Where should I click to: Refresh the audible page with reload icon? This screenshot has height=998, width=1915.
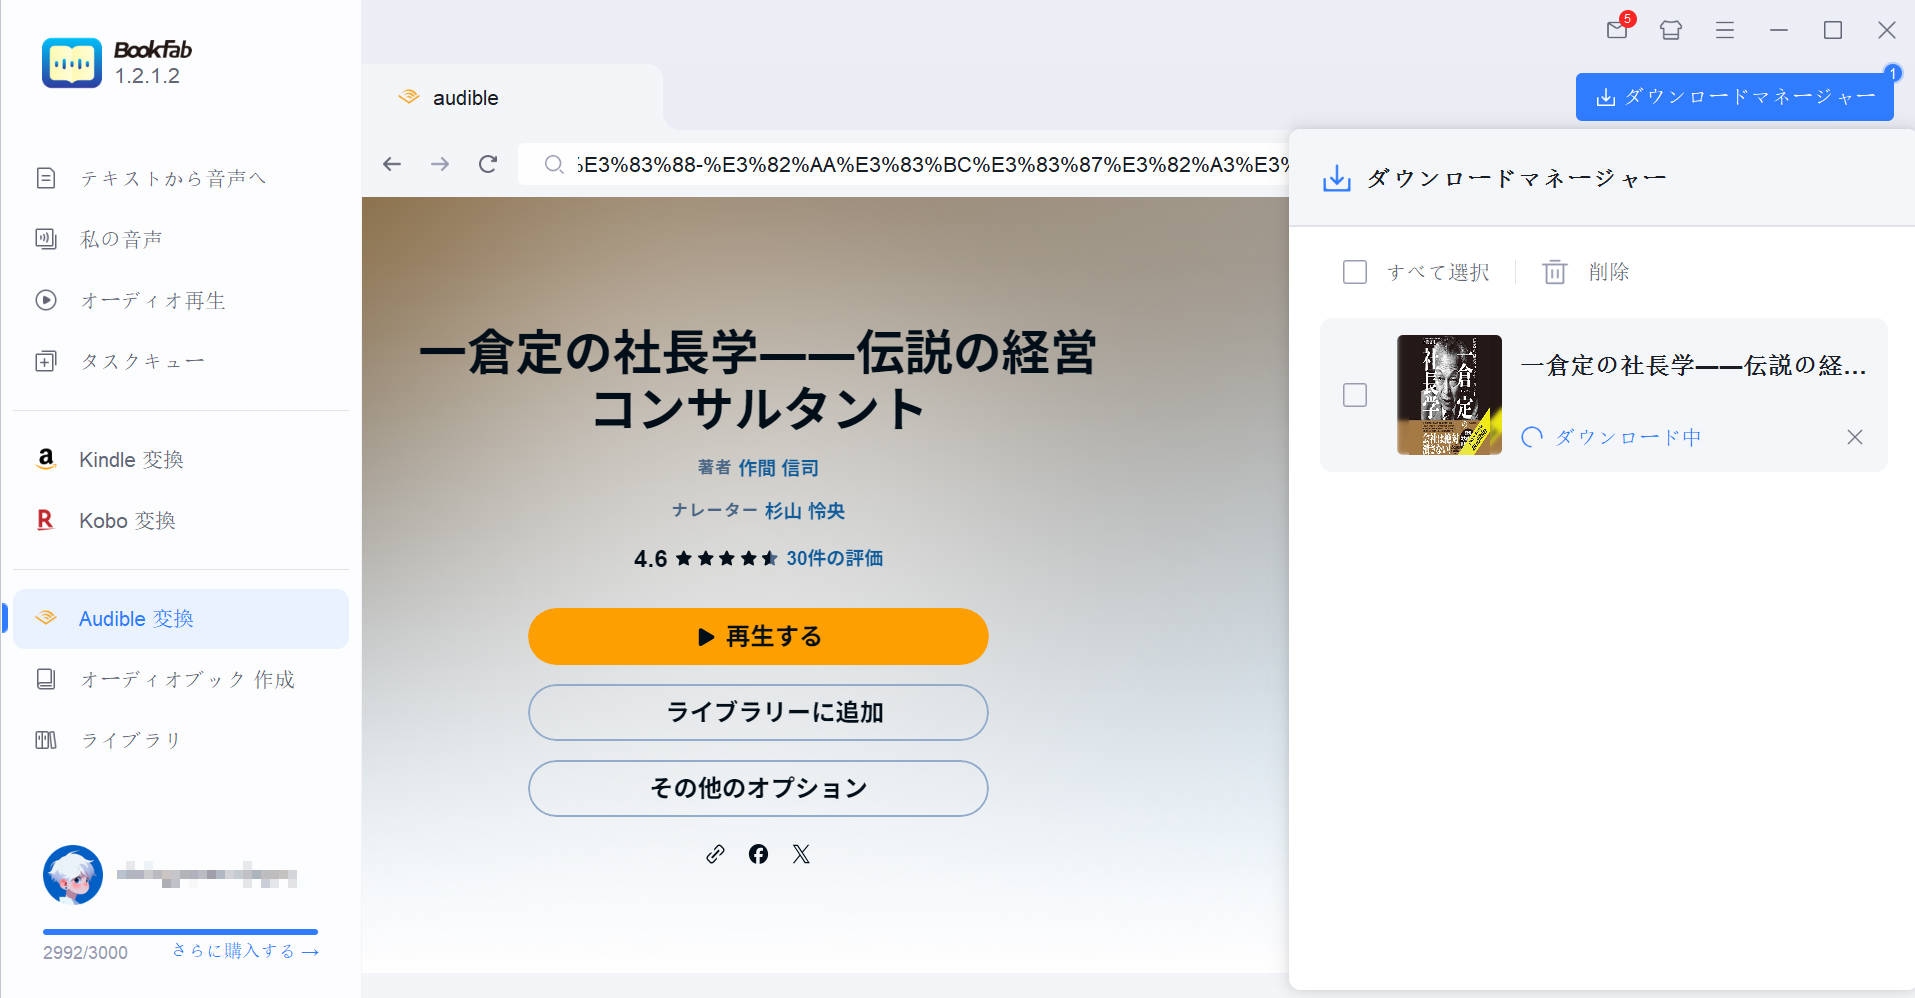tap(487, 164)
